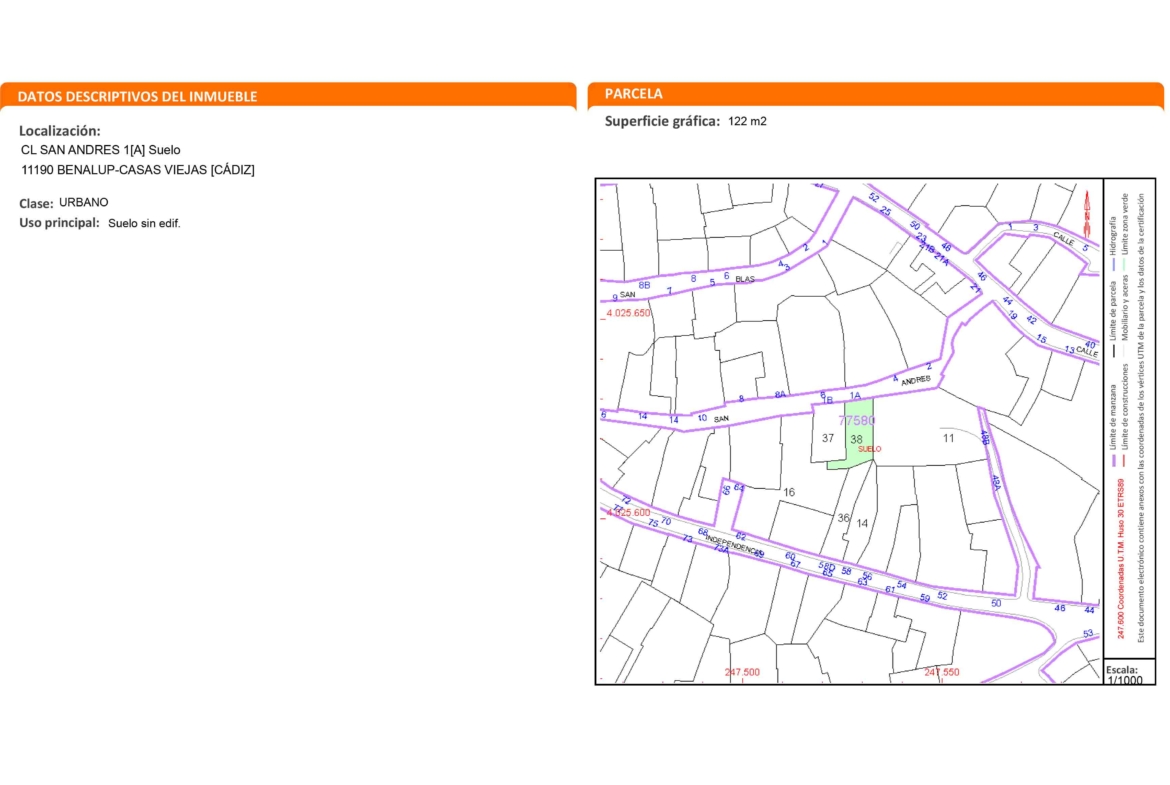Image resolution: width=1170 pixels, height=785 pixels.
Task: Click the BLAS street name label
Action: tap(745, 279)
